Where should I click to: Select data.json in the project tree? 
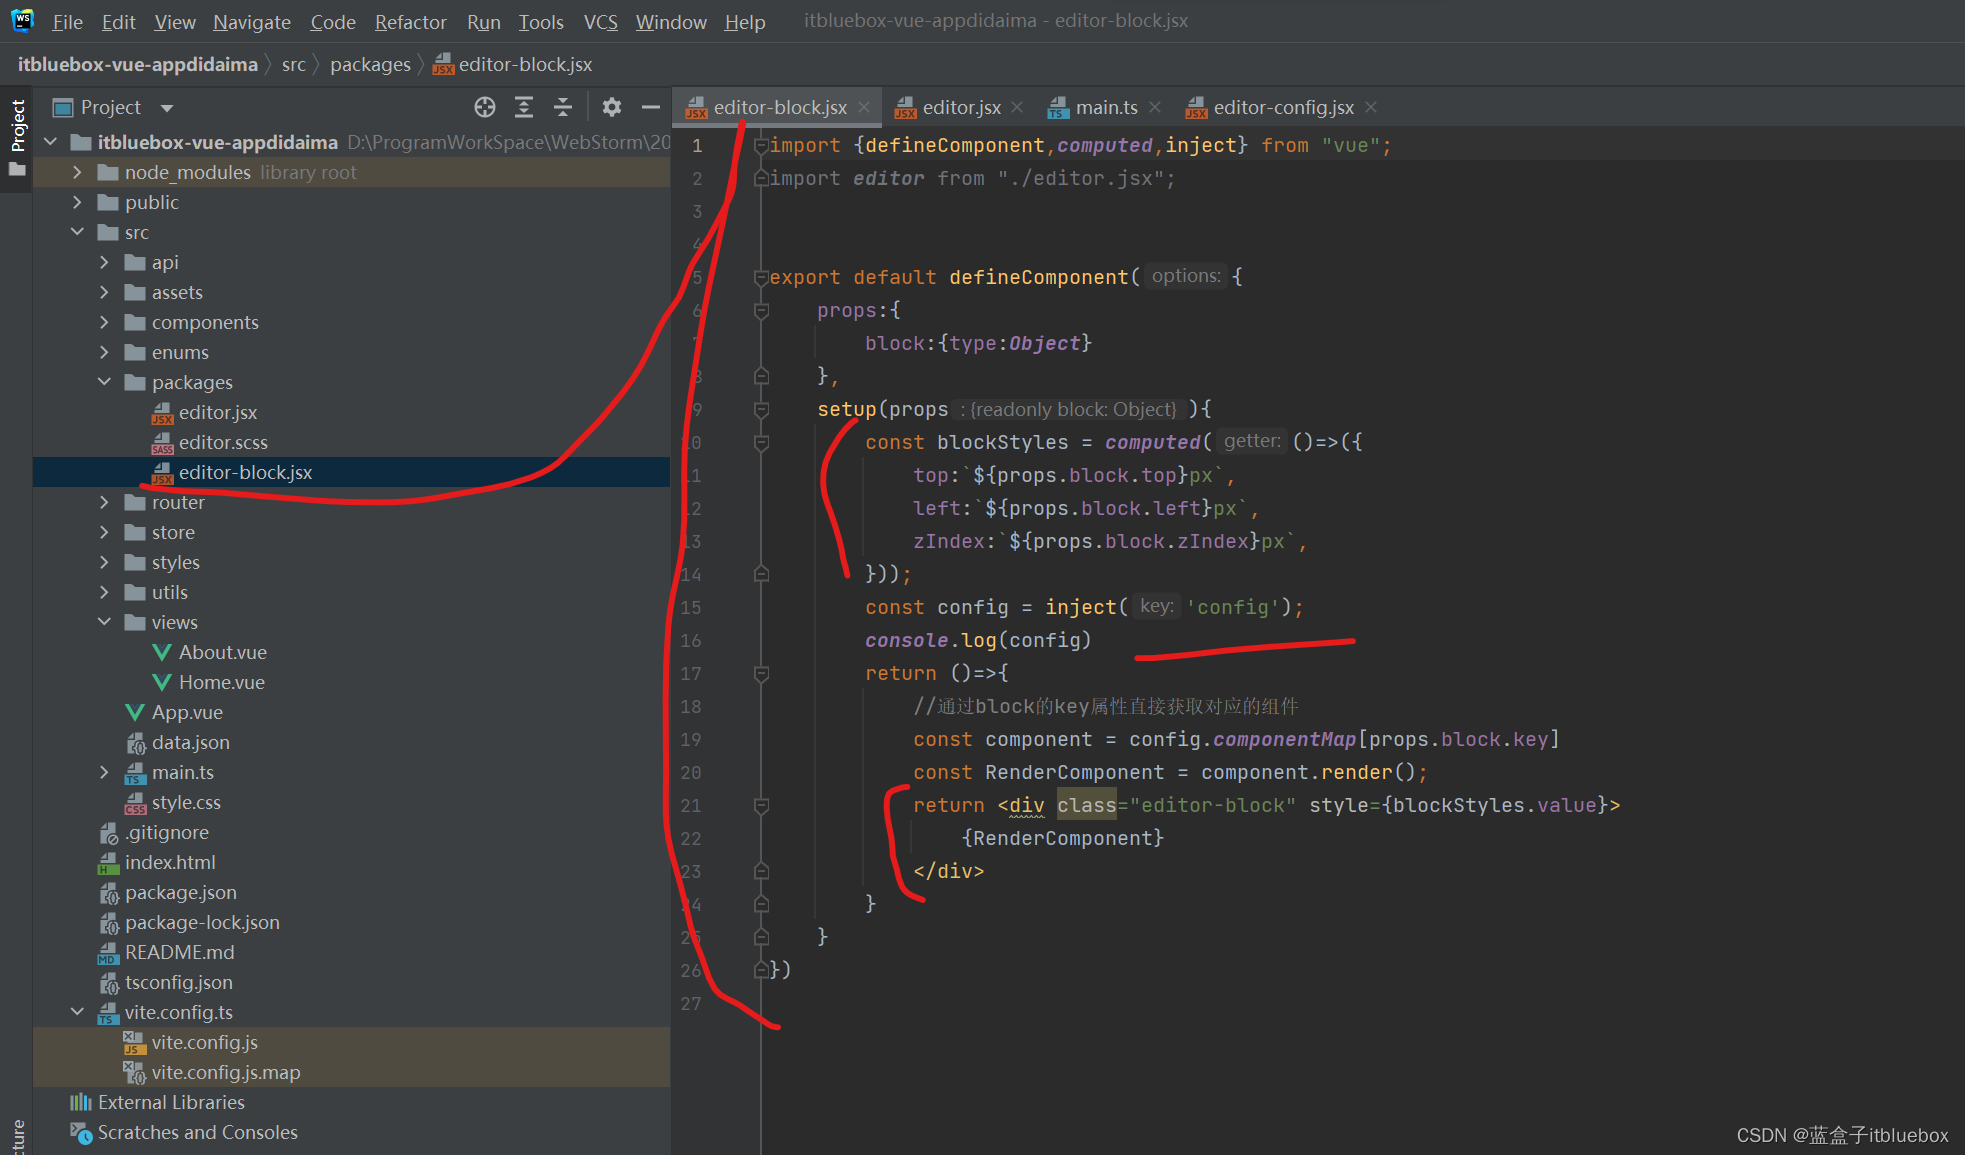[x=190, y=742]
